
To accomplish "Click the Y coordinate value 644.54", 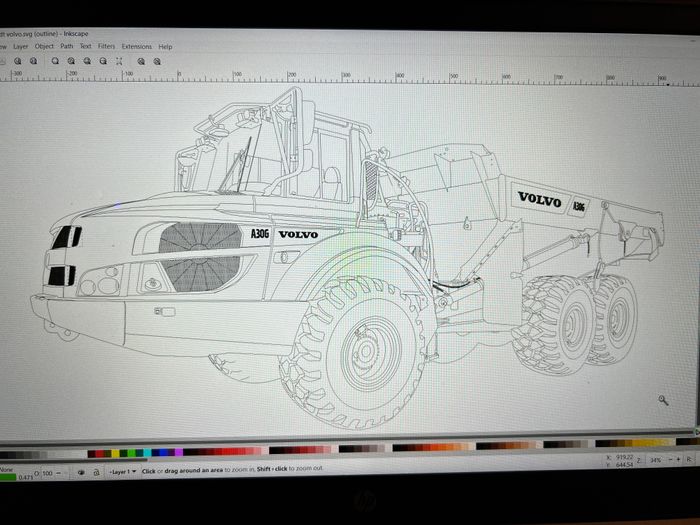I will (x=625, y=464).
